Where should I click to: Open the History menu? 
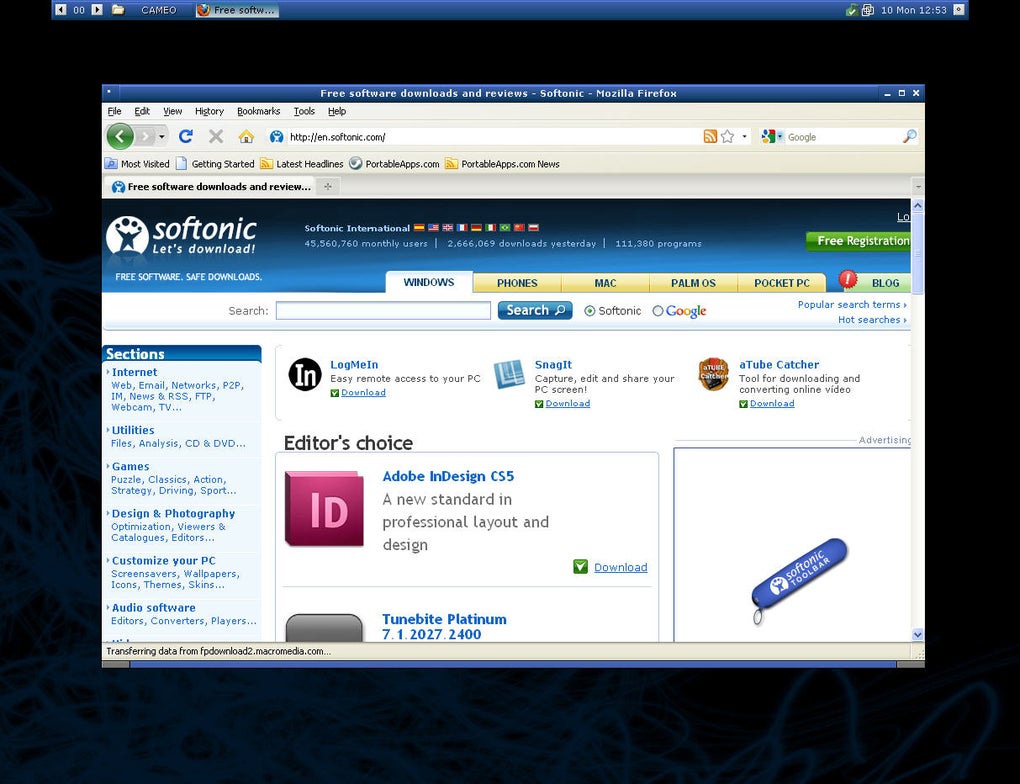[209, 111]
